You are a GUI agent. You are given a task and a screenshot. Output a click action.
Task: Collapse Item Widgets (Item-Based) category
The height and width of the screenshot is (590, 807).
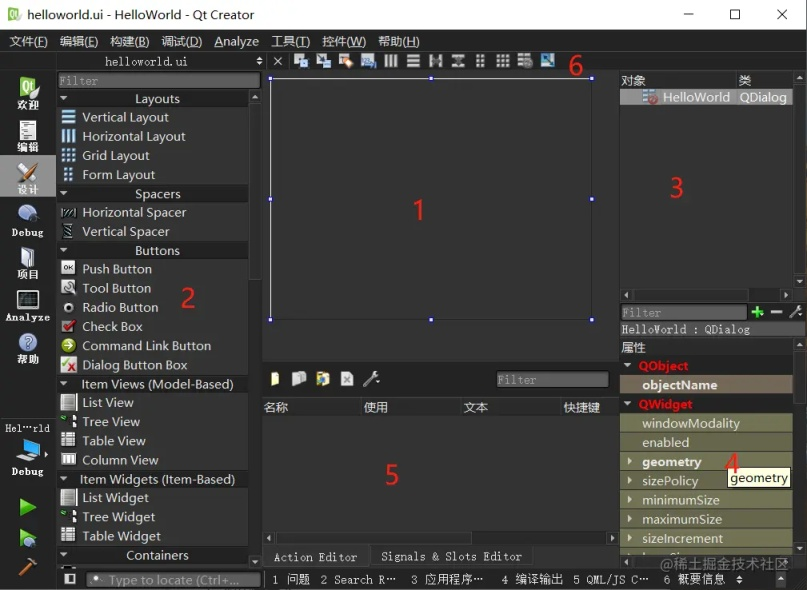(x=64, y=479)
